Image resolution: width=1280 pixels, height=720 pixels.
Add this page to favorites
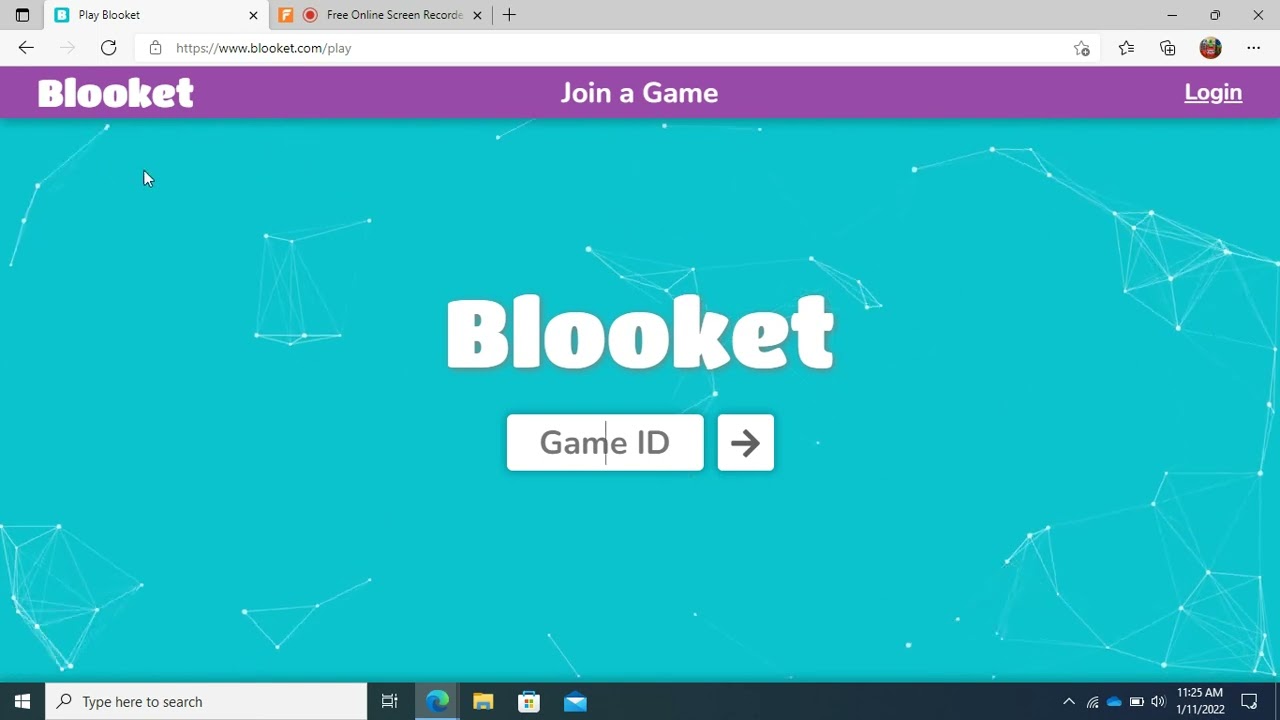1081,48
